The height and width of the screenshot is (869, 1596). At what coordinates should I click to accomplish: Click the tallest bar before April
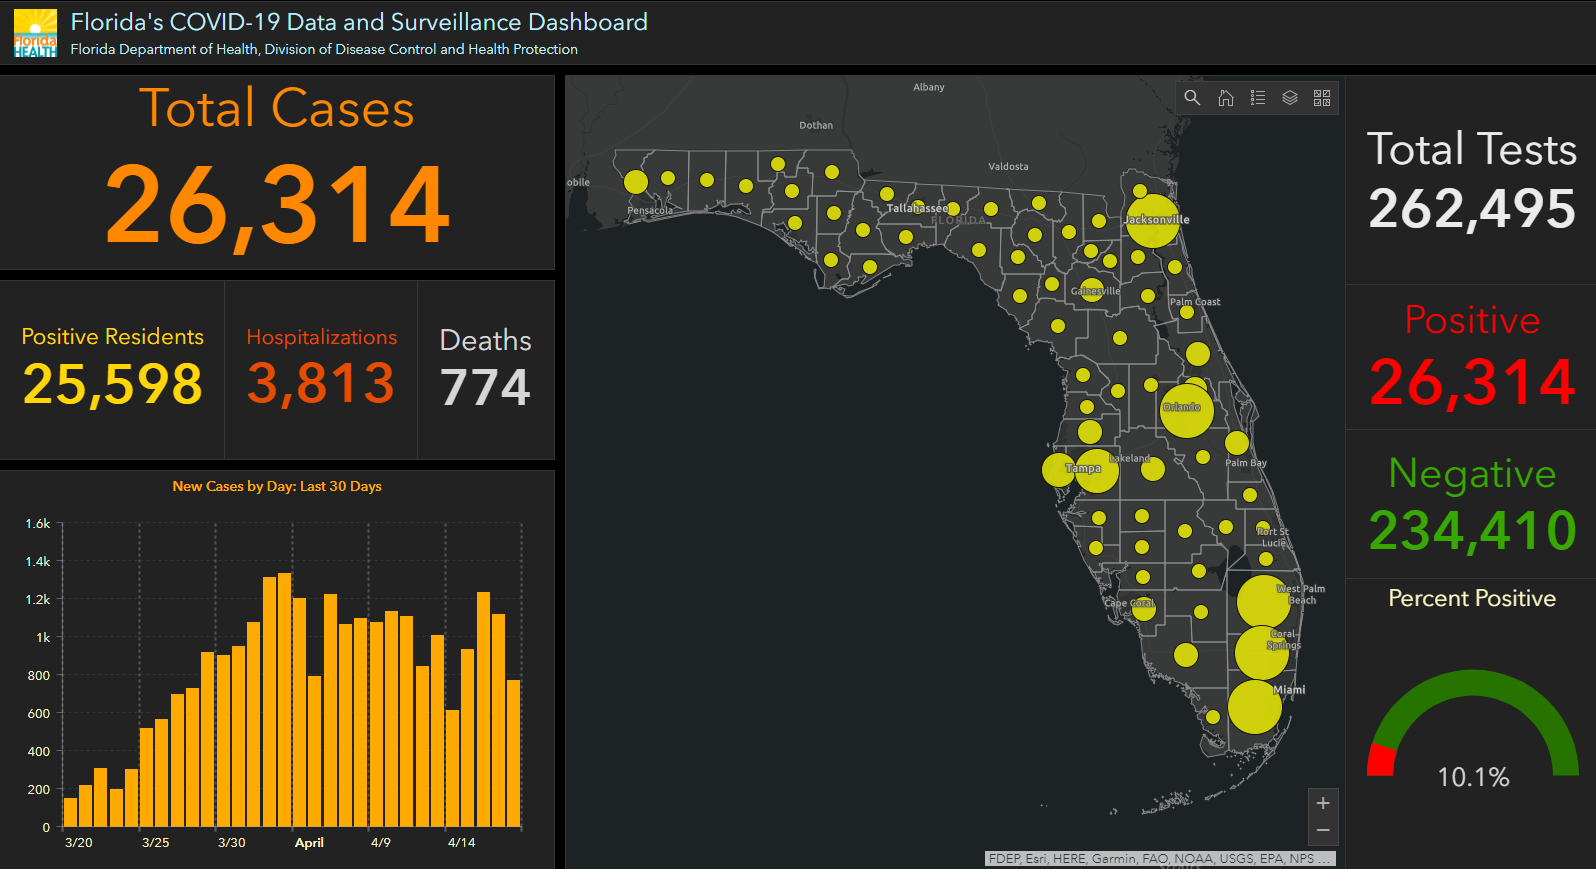[x=285, y=700]
